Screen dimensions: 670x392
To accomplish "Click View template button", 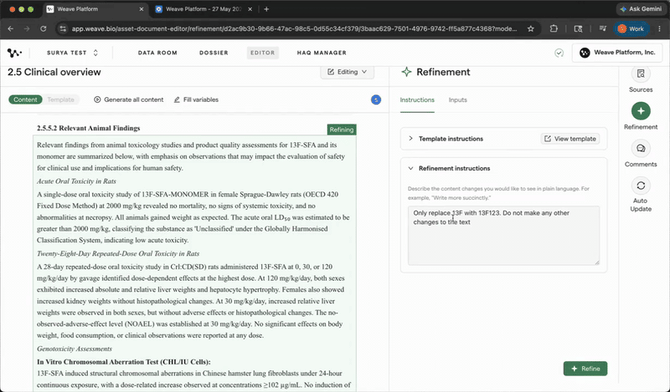I will click(x=570, y=139).
